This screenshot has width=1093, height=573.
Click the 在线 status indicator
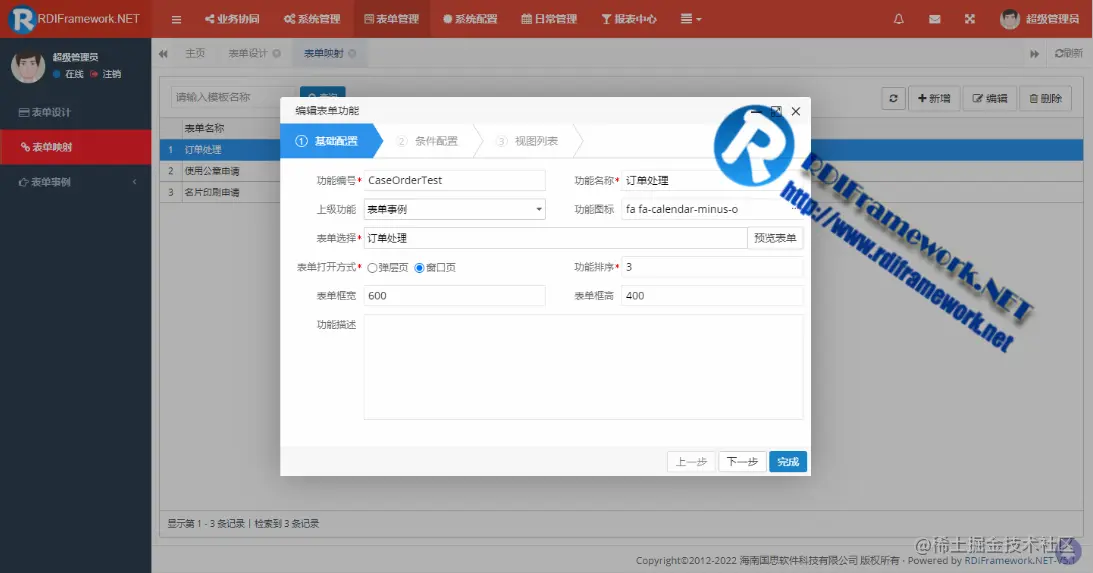point(69,74)
